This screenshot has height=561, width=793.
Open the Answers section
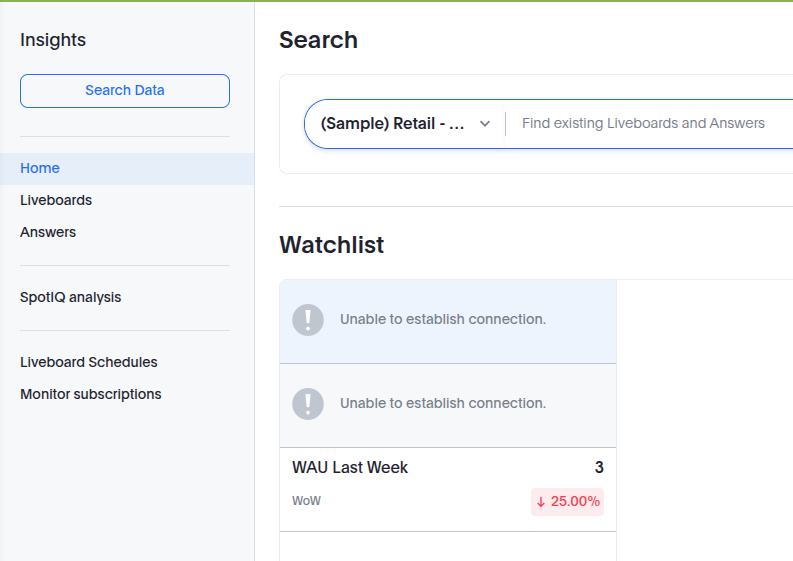[48, 232]
